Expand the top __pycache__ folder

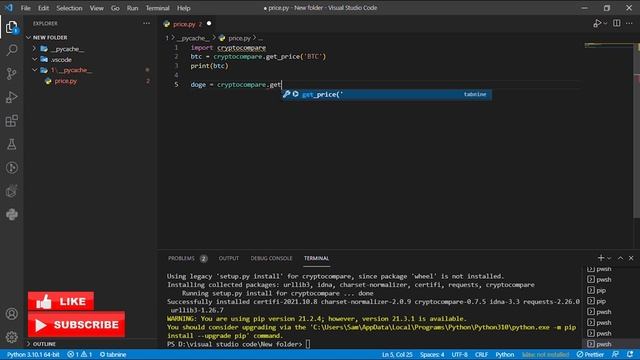pos(67,49)
